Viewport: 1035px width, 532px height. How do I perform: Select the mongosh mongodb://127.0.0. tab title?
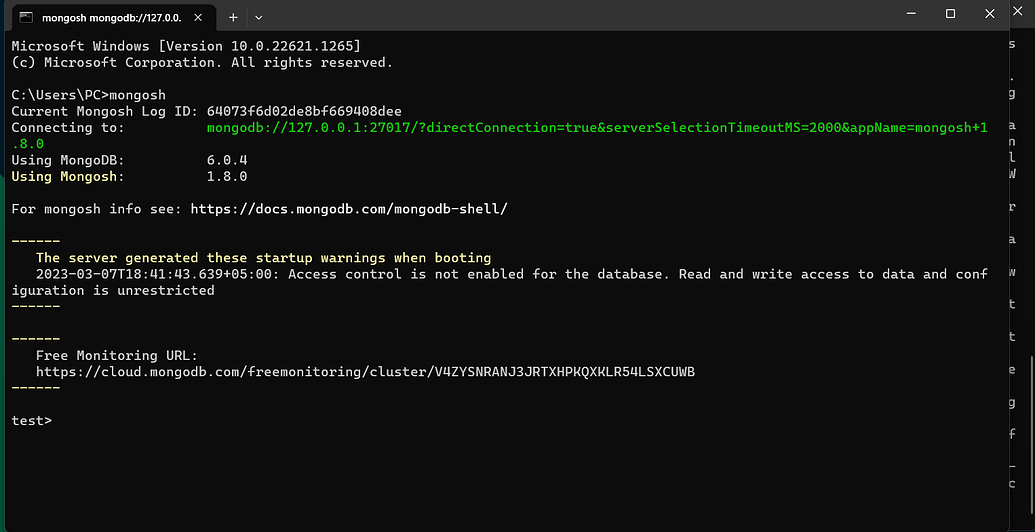[110, 17]
